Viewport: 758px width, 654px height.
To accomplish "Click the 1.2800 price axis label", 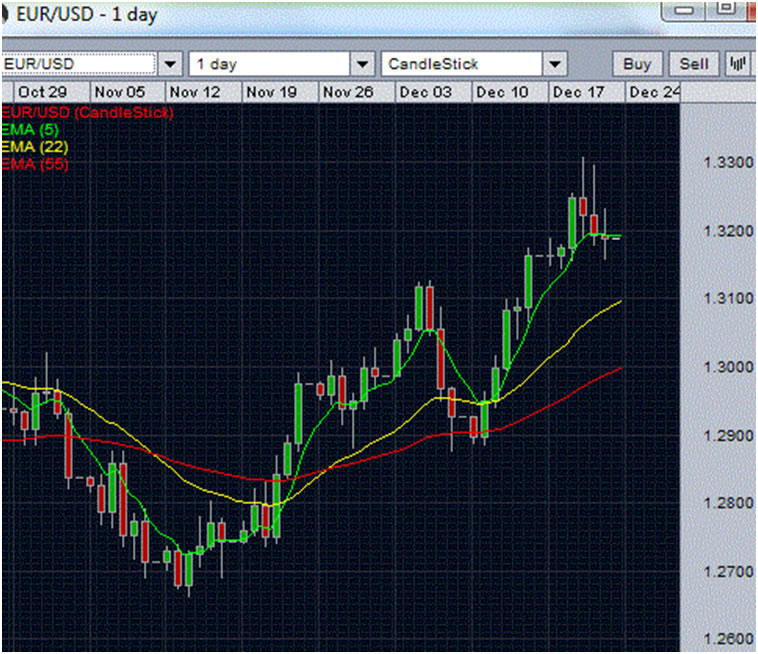I will click(728, 503).
